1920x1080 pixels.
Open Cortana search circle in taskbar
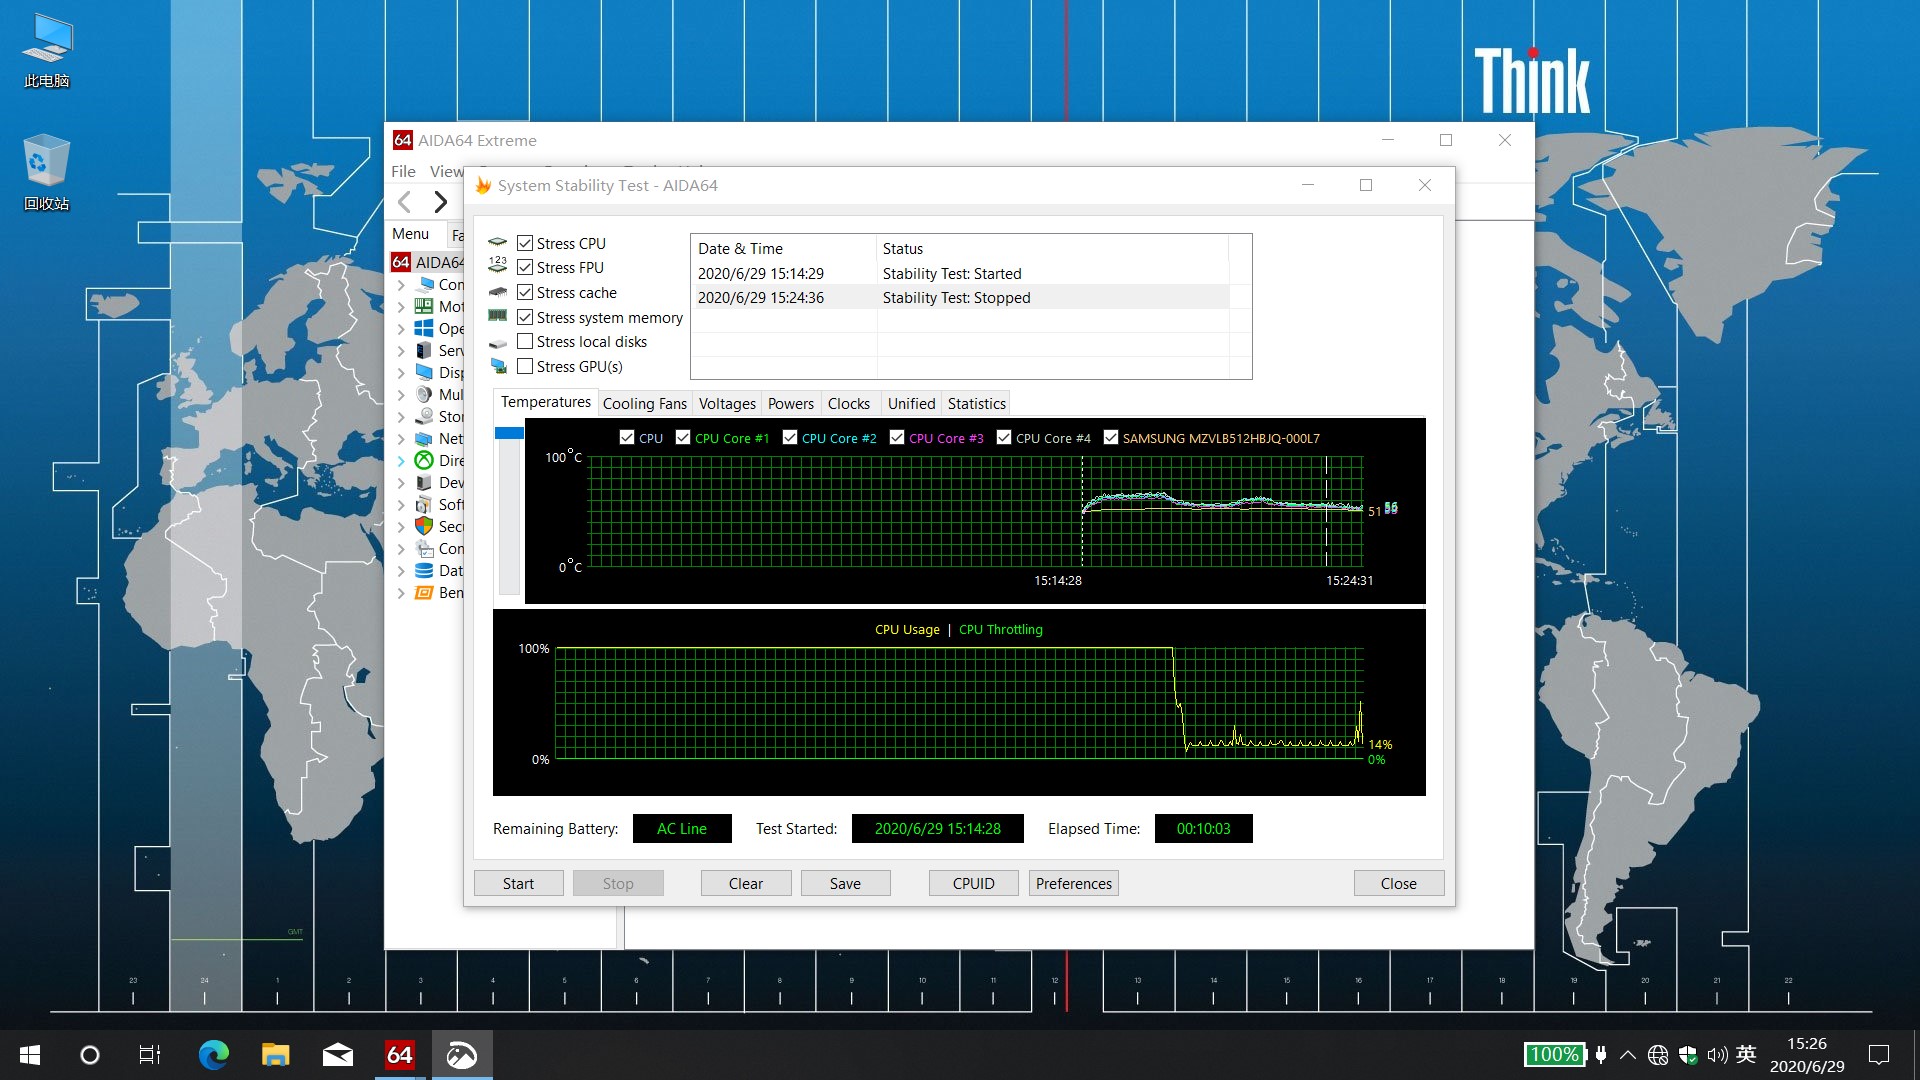(x=90, y=1055)
